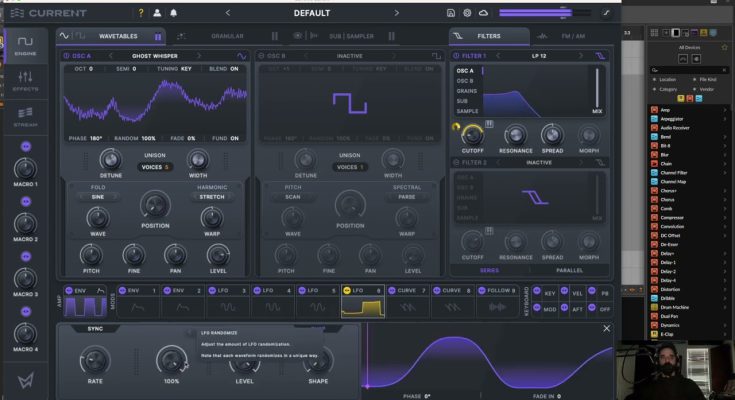Image resolution: width=735 pixels, height=400 pixels.
Task: Open the user account icon
Action: click(157, 13)
